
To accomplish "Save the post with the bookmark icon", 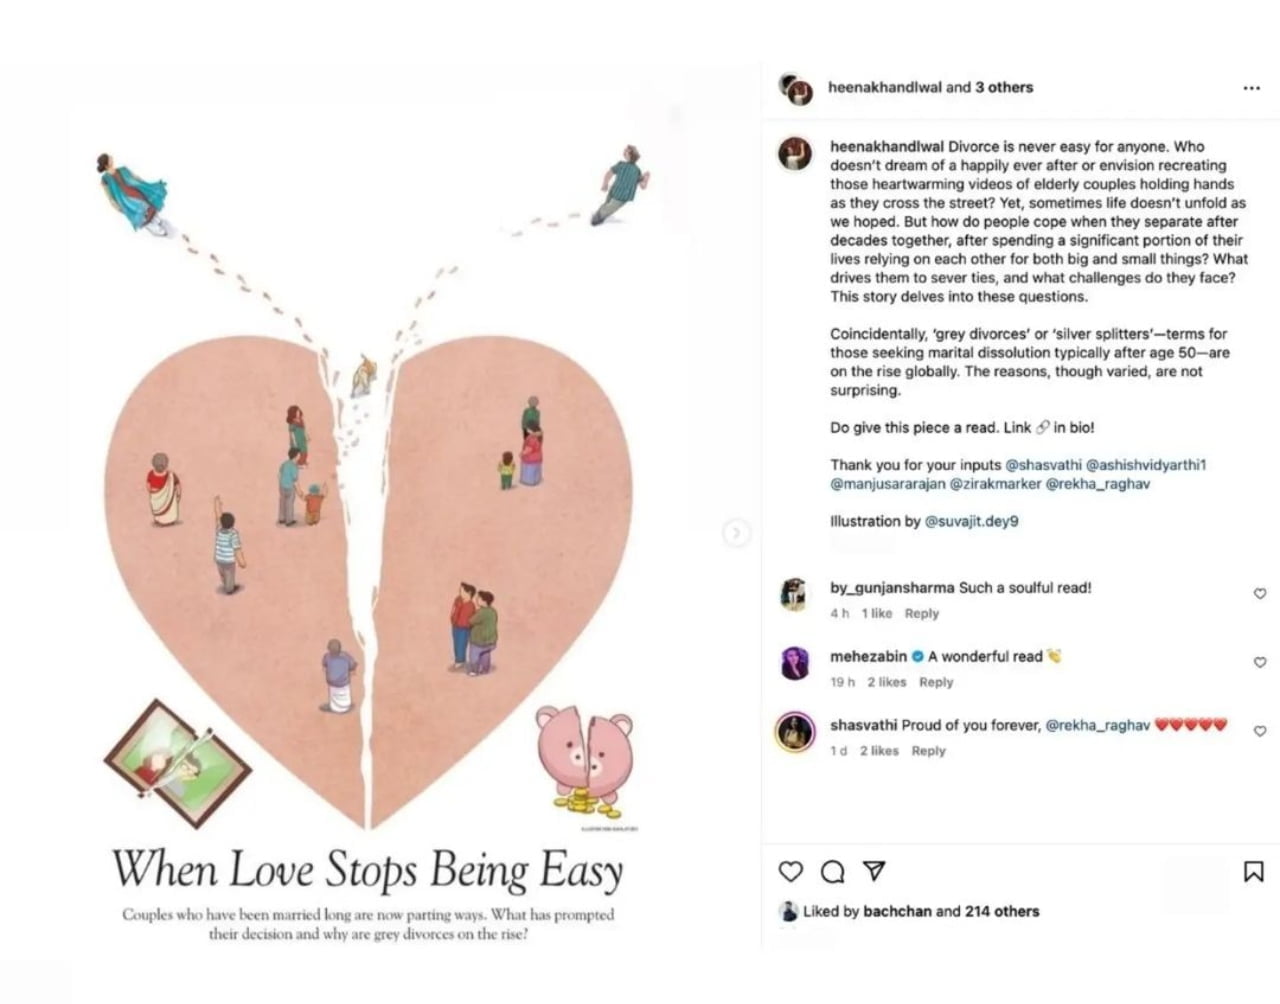I will coord(1253,872).
